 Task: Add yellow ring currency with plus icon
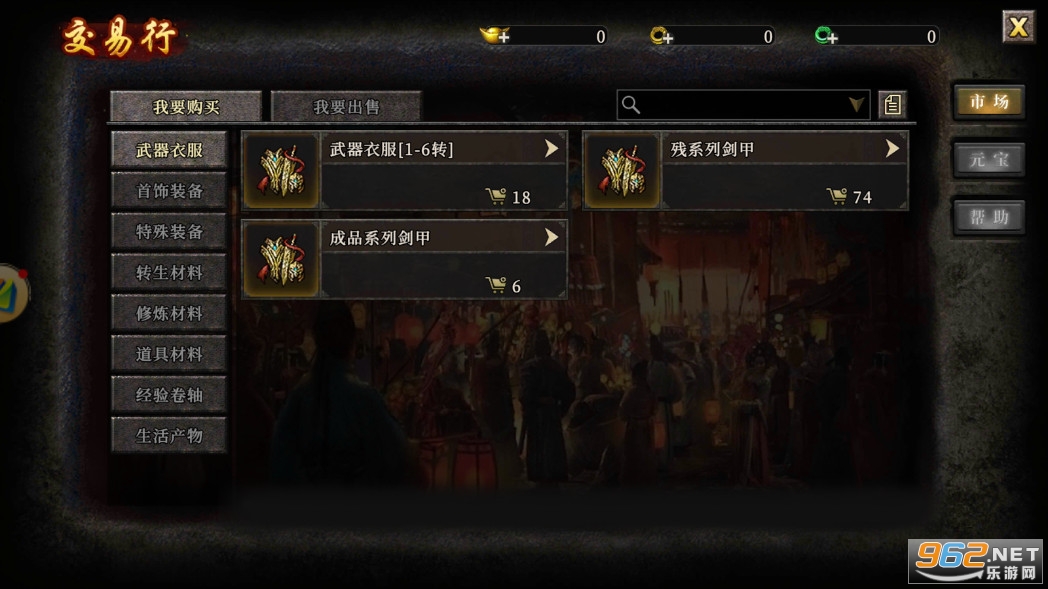pyautogui.click(x=661, y=35)
